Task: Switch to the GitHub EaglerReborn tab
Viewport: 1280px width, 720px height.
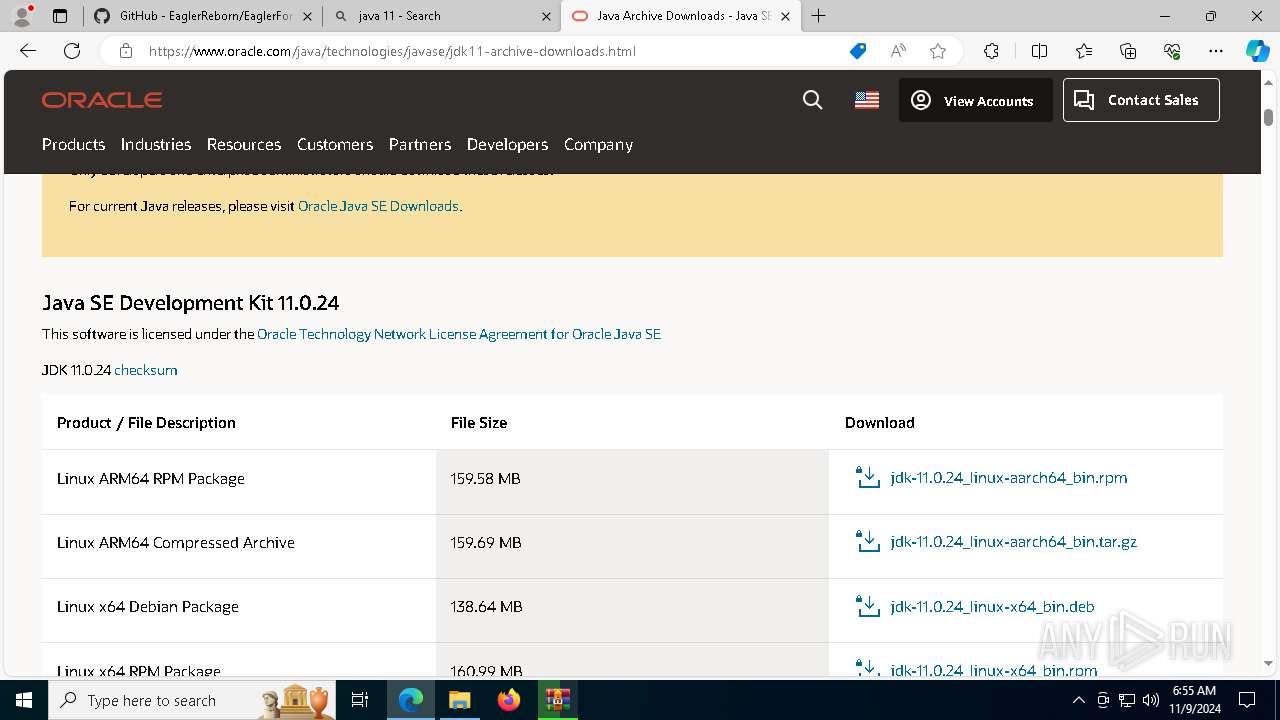Action: (x=203, y=16)
